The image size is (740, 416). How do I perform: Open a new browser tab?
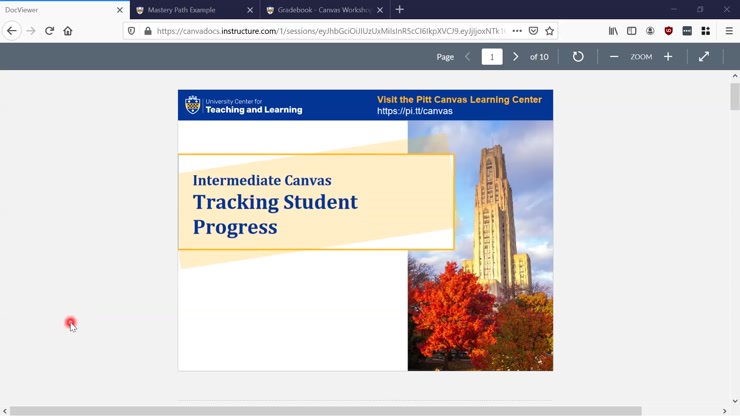[400, 9]
